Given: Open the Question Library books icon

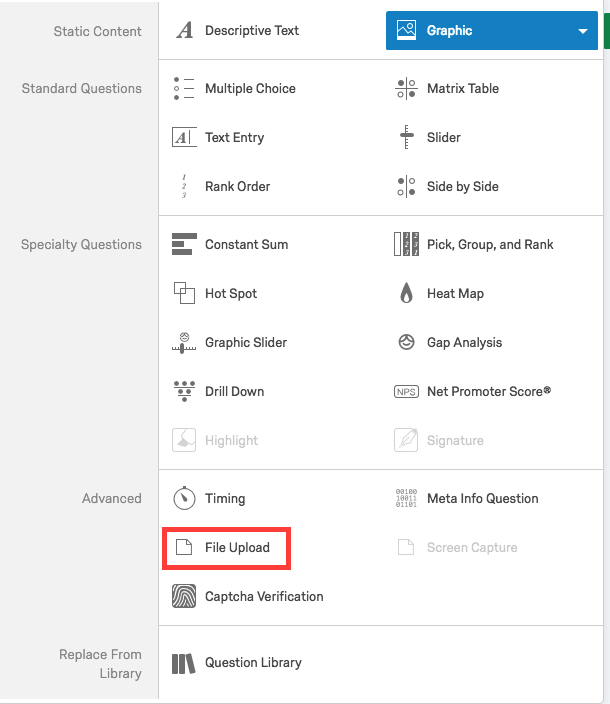Looking at the screenshot, I should tap(184, 663).
